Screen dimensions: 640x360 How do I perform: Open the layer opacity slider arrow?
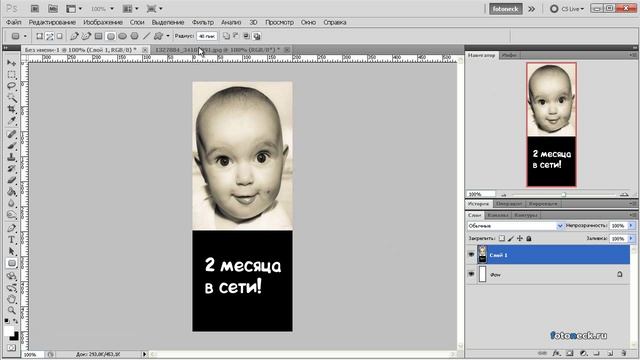click(x=631, y=226)
